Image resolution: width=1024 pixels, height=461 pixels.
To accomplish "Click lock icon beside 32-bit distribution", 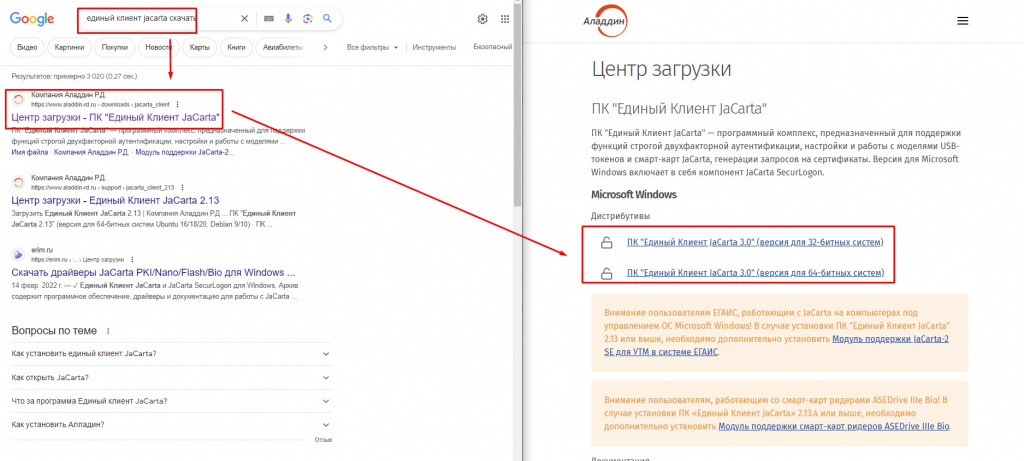I will tap(606, 244).
